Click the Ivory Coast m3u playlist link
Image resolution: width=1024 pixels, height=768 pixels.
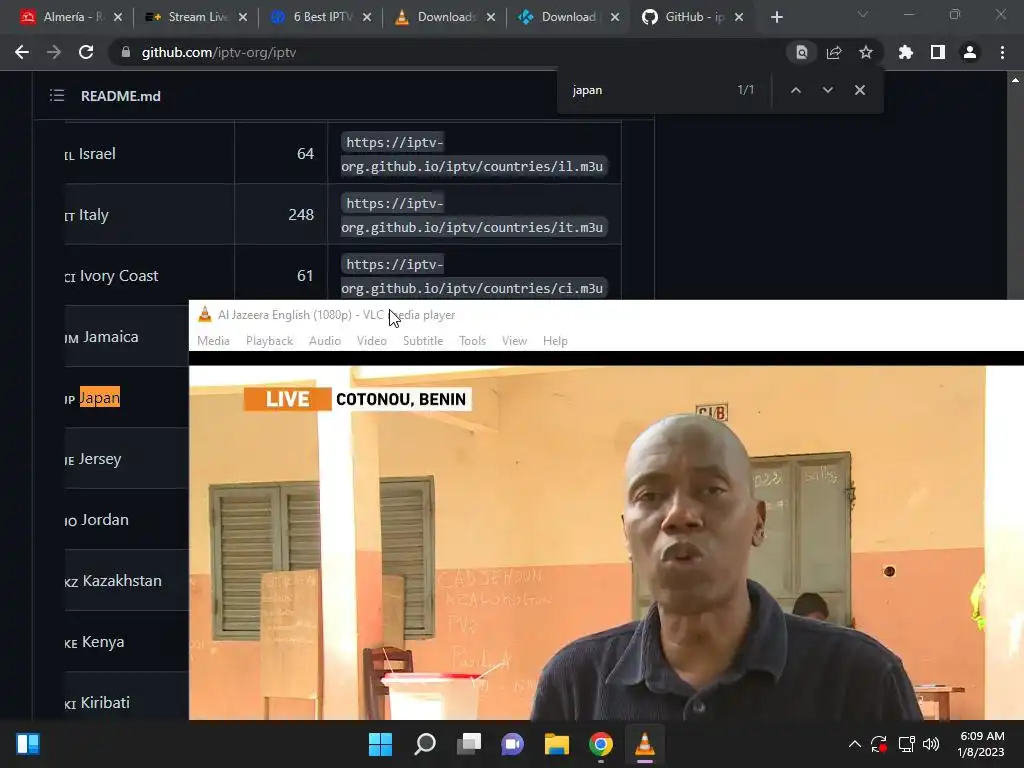[474, 276]
